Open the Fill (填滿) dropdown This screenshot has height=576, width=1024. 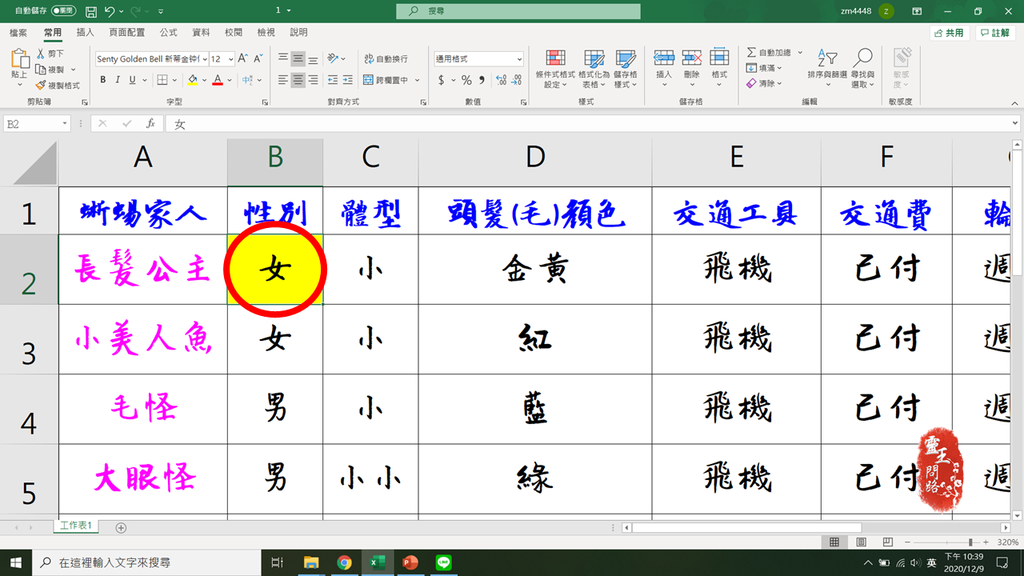[765, 68]
